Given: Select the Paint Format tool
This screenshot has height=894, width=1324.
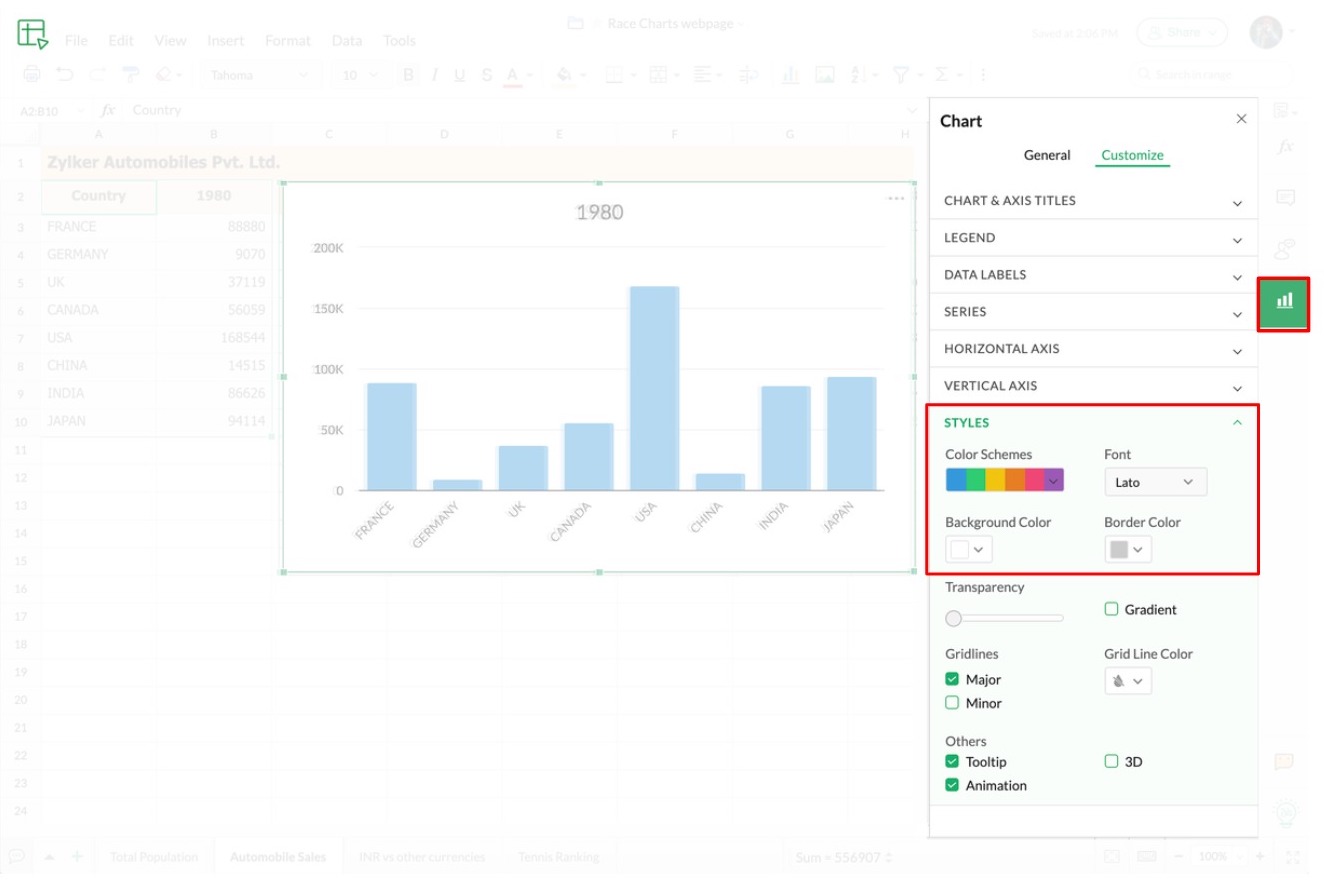Looking at the screenshot, I should [x=130, y=75].
